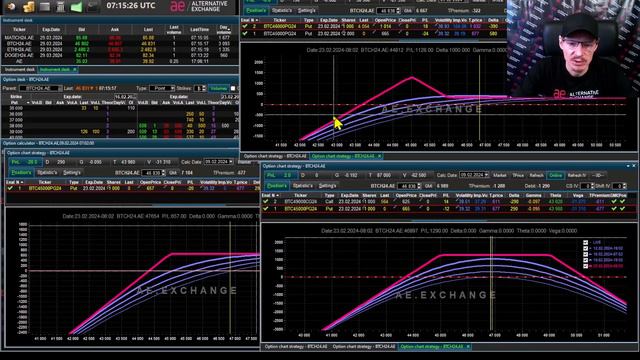Toggle last red legend series checkbox

click(586, 266)
